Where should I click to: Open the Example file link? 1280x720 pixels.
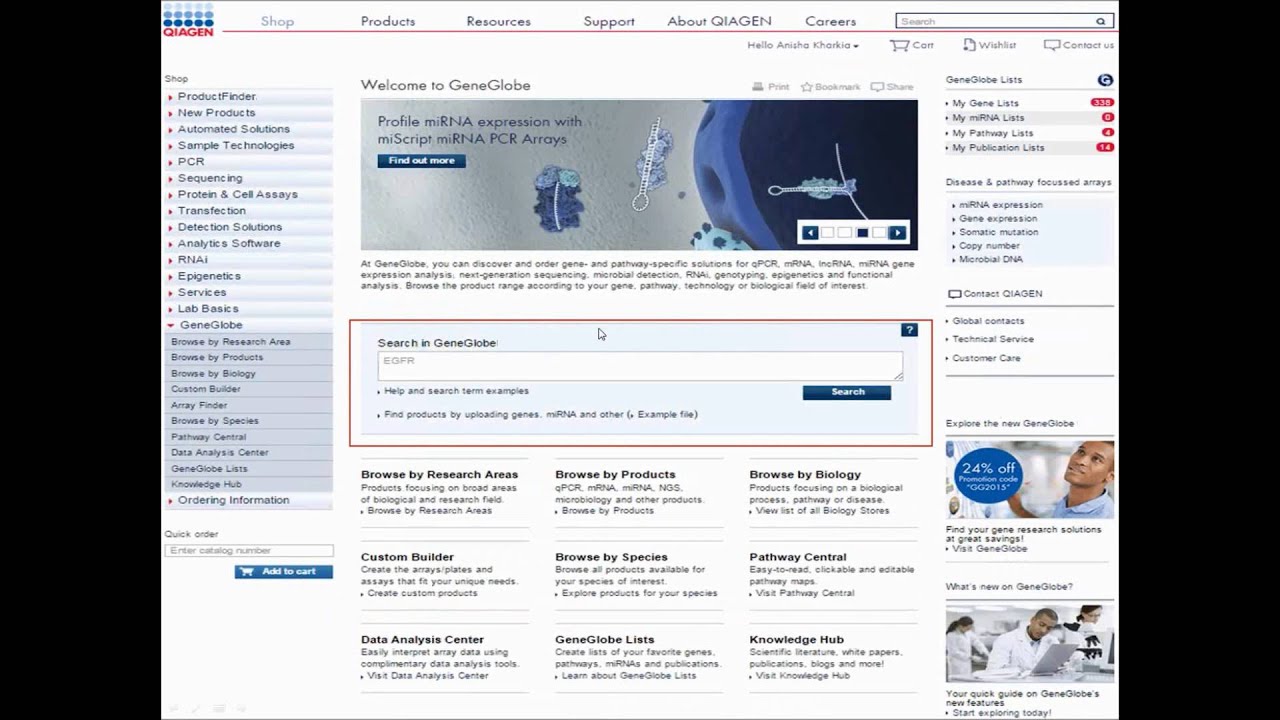[667, 414]
